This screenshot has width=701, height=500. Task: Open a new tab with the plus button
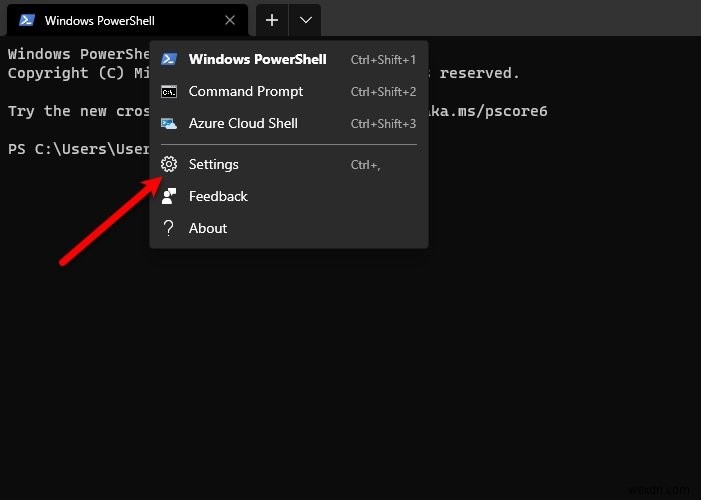pos(272,20)
